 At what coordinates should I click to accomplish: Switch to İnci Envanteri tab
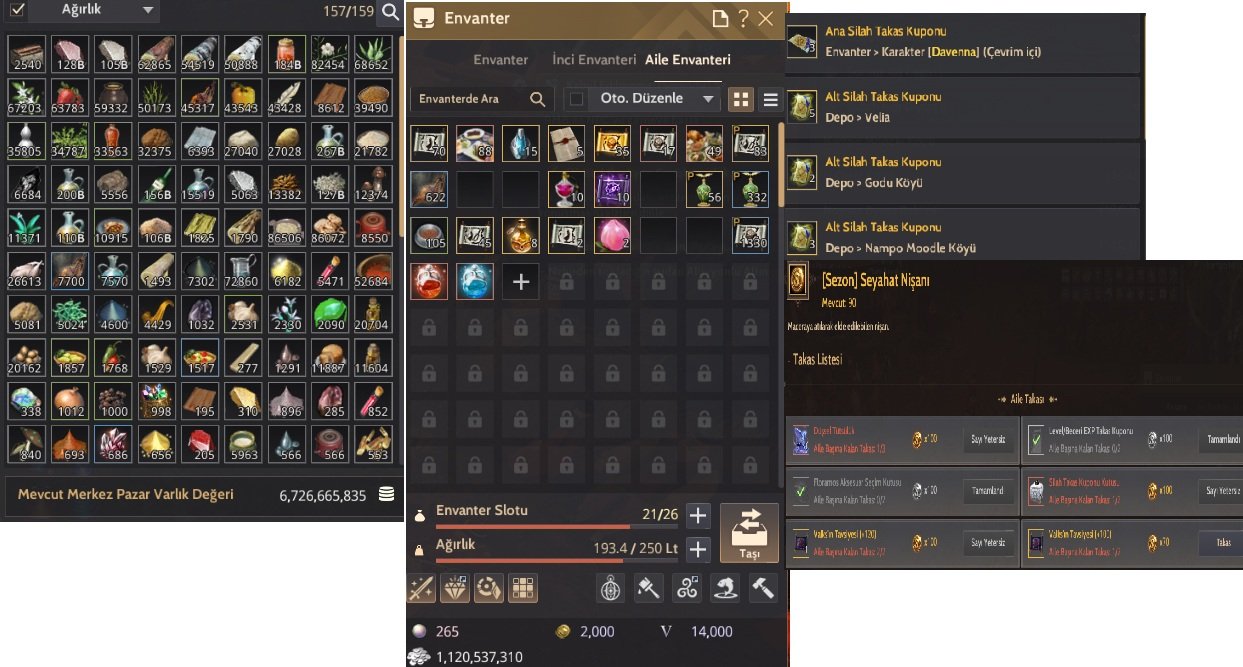[x=594, y=60]
